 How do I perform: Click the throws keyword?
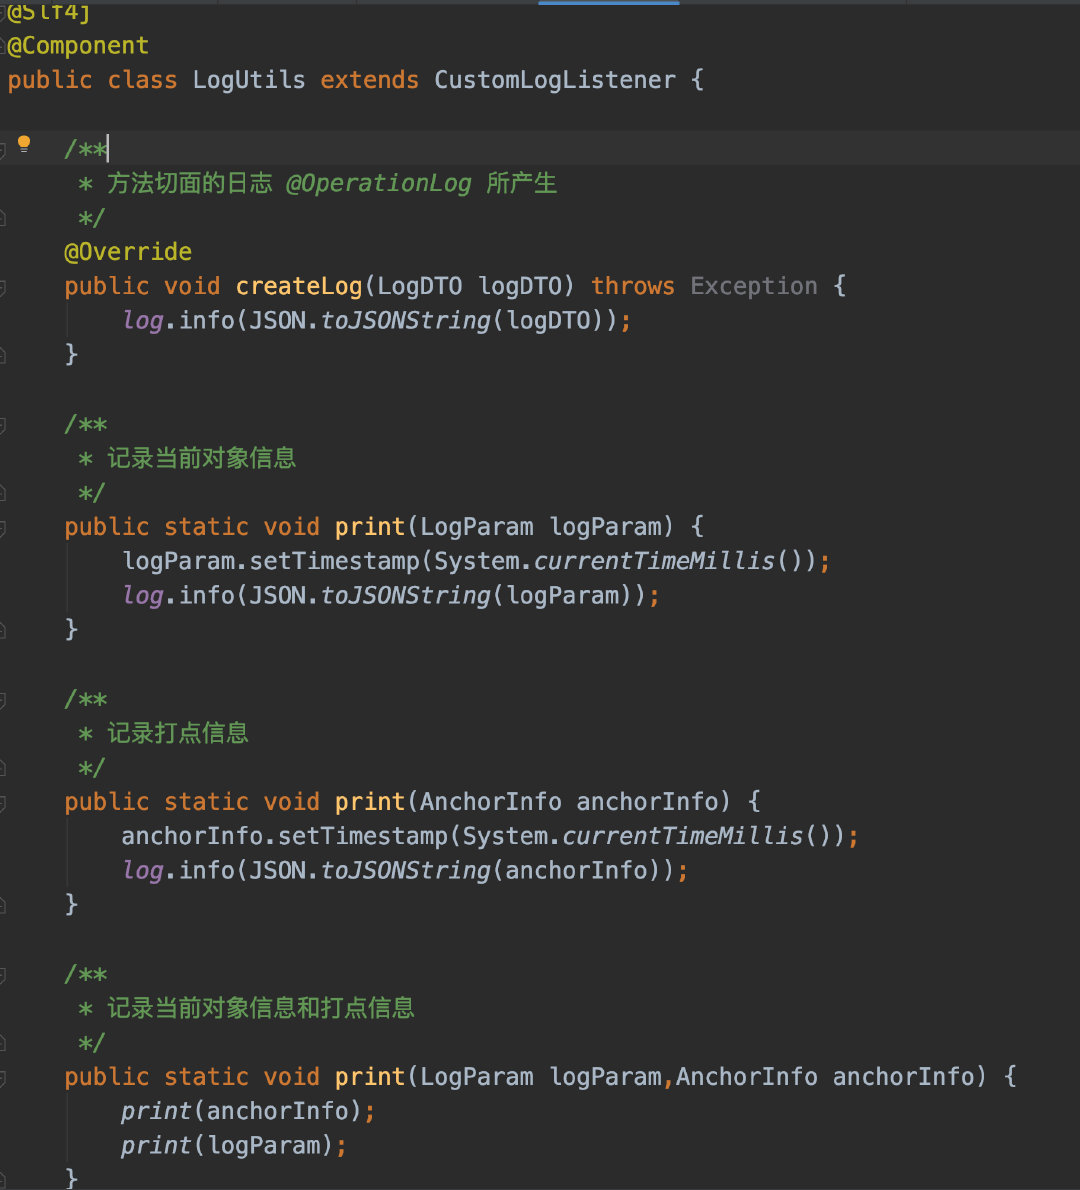tap(633, 286)
